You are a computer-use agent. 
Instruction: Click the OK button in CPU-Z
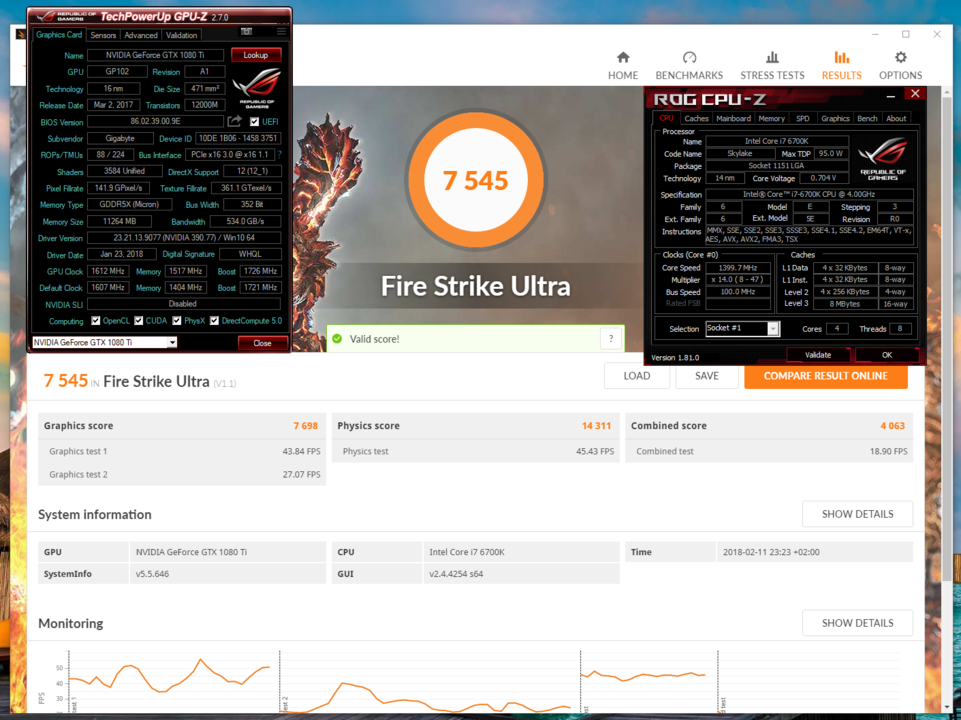[x=887, y=355]
